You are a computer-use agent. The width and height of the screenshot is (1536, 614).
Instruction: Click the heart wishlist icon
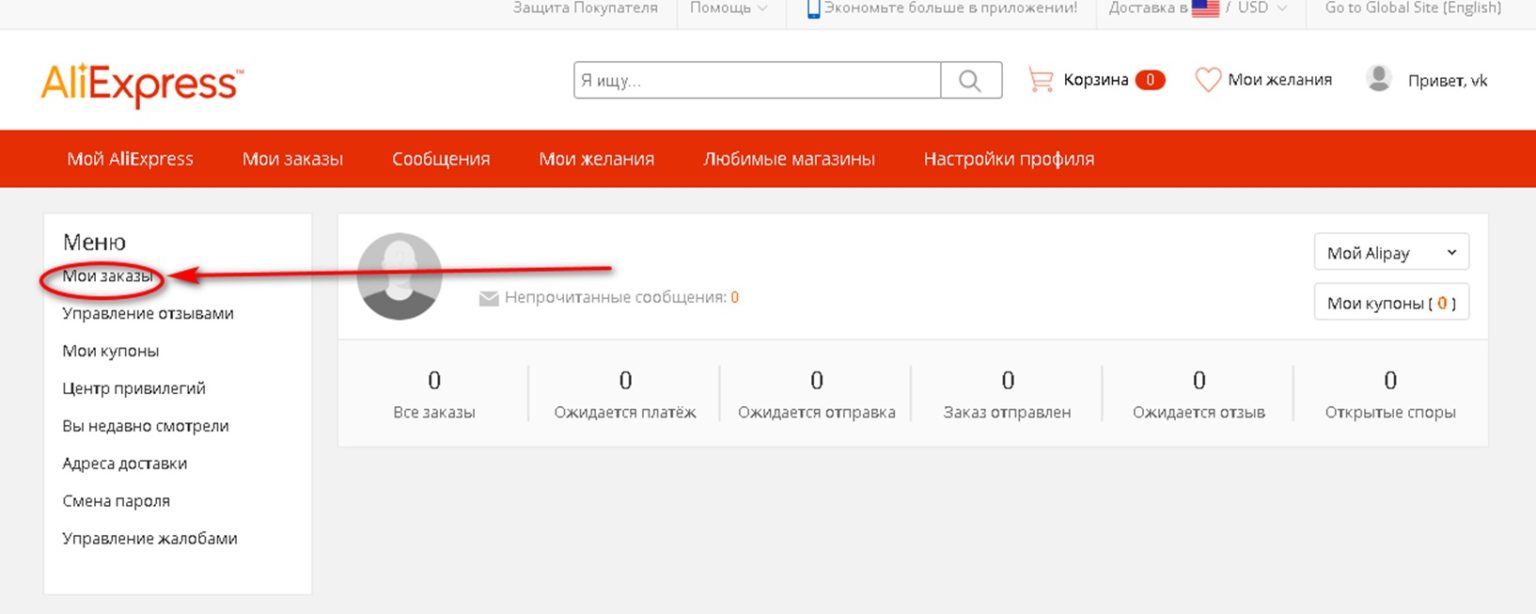pyautogui.click(x=1209, y=80)
